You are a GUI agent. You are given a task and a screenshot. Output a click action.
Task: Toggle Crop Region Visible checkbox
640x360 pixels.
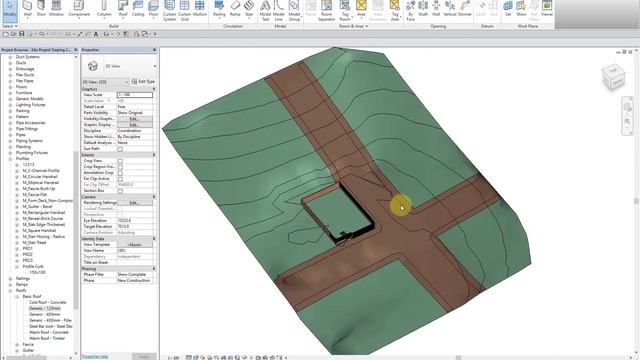[120, 167]
